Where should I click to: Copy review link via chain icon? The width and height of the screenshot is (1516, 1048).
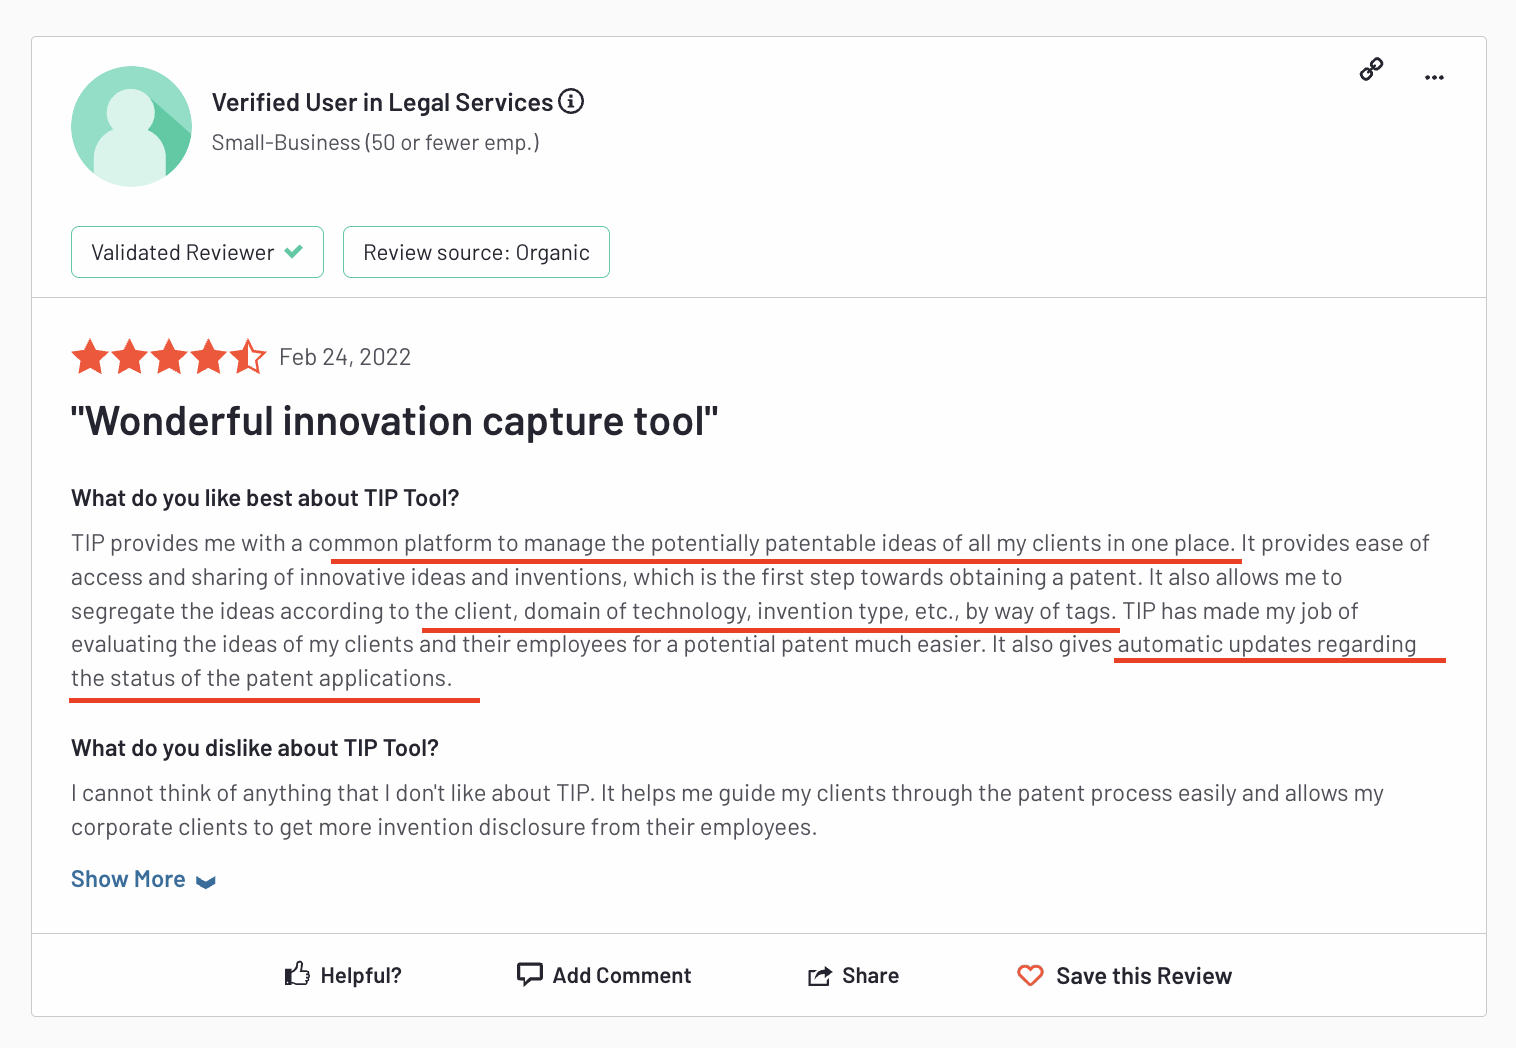(x=1371, y=69)
